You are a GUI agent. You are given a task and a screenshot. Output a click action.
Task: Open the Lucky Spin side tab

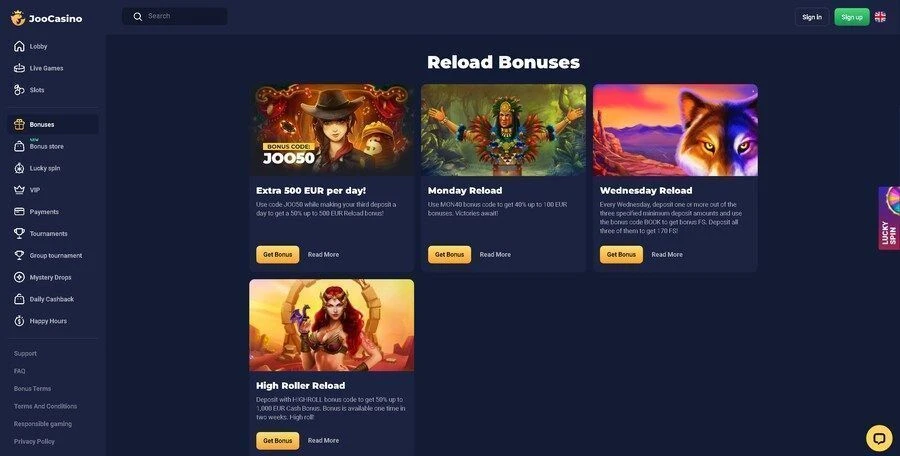[x=889, y=218]
